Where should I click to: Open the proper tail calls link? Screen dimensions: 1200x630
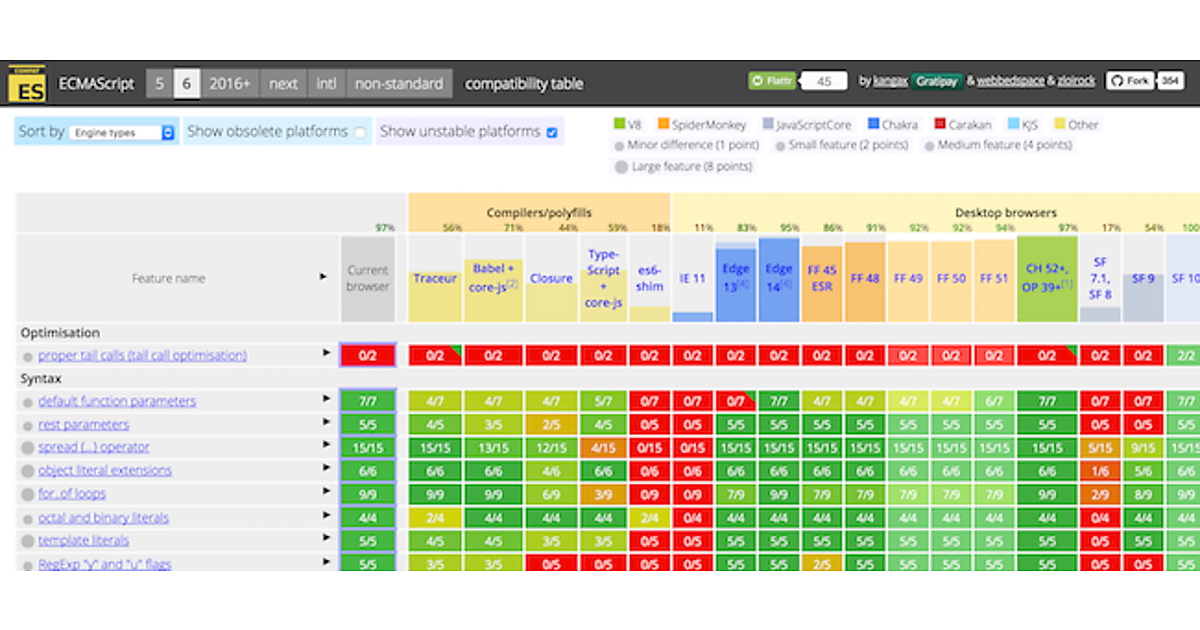pos(142,356)
